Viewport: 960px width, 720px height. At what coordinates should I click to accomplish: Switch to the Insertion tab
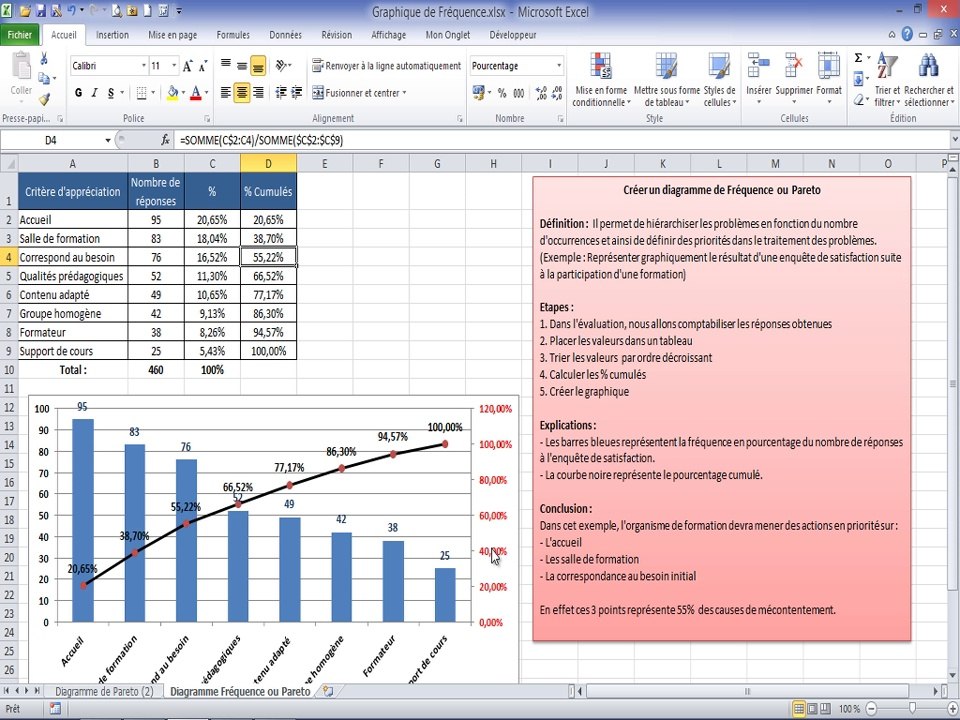pos(112,35)
